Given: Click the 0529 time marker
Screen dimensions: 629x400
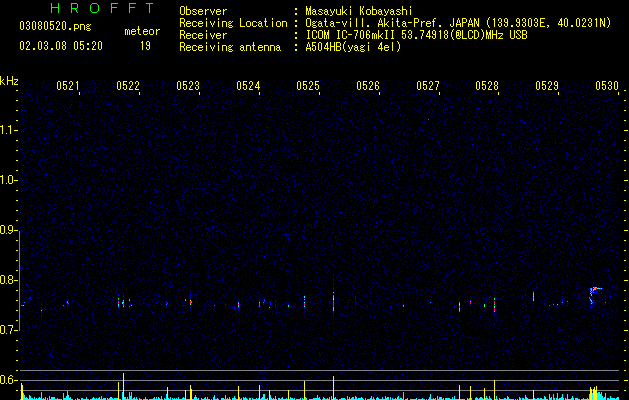Looking at the screenshot, I should 547,85.
